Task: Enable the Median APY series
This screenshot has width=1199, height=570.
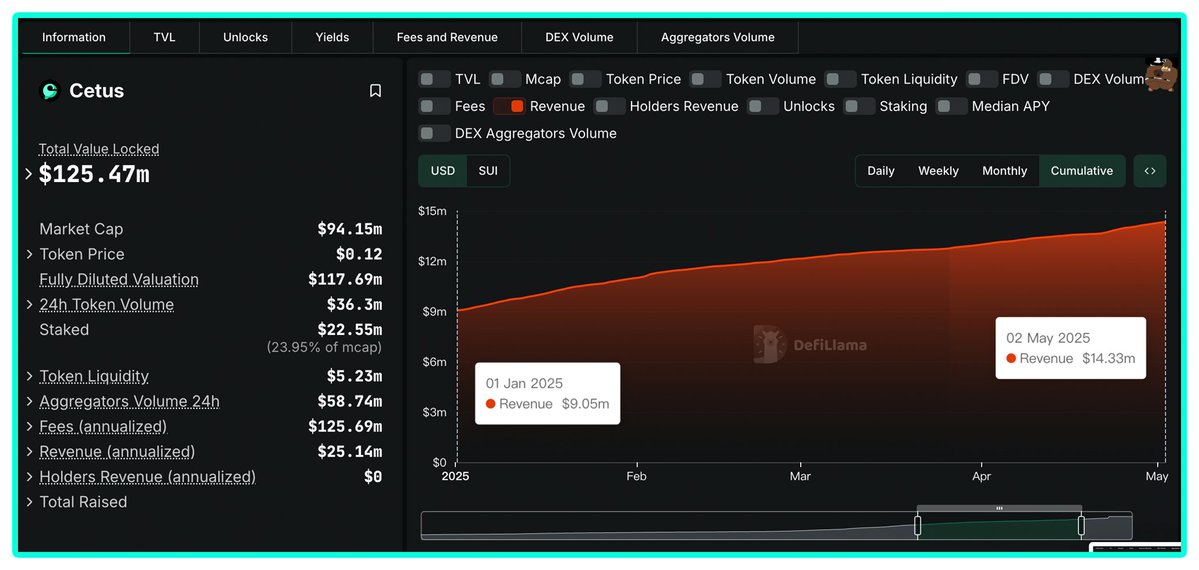Action: (952, 106)
